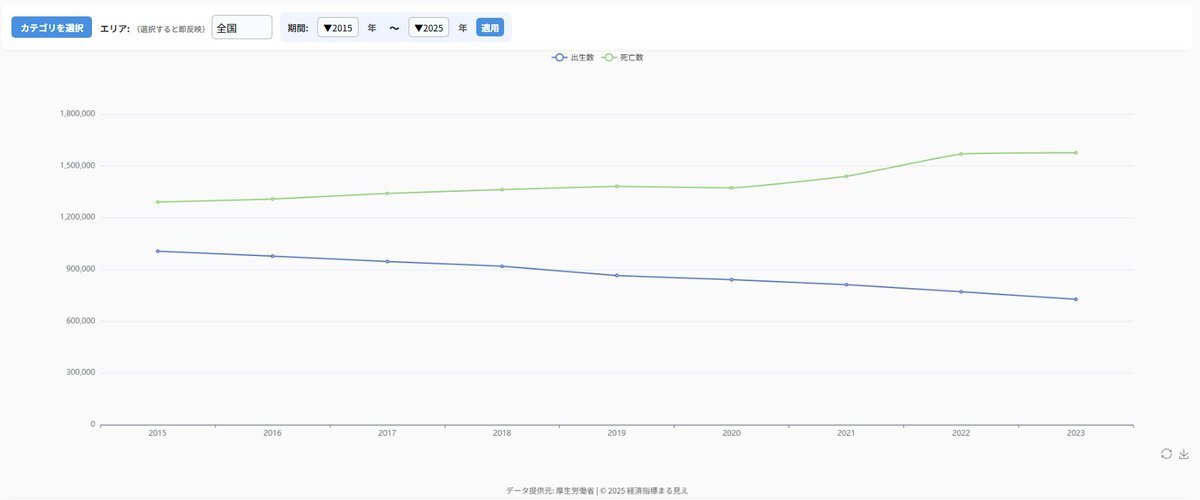Screen dimensions: 1200x500
Task: Click the 2015 data point on 出生数 line
Action: 158,251
